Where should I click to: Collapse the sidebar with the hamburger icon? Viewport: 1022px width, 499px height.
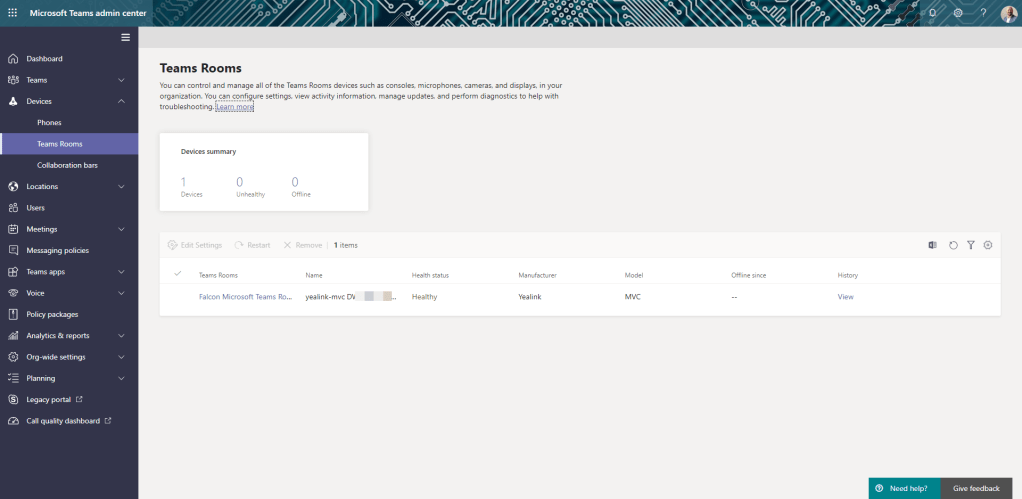coord(125,37)
